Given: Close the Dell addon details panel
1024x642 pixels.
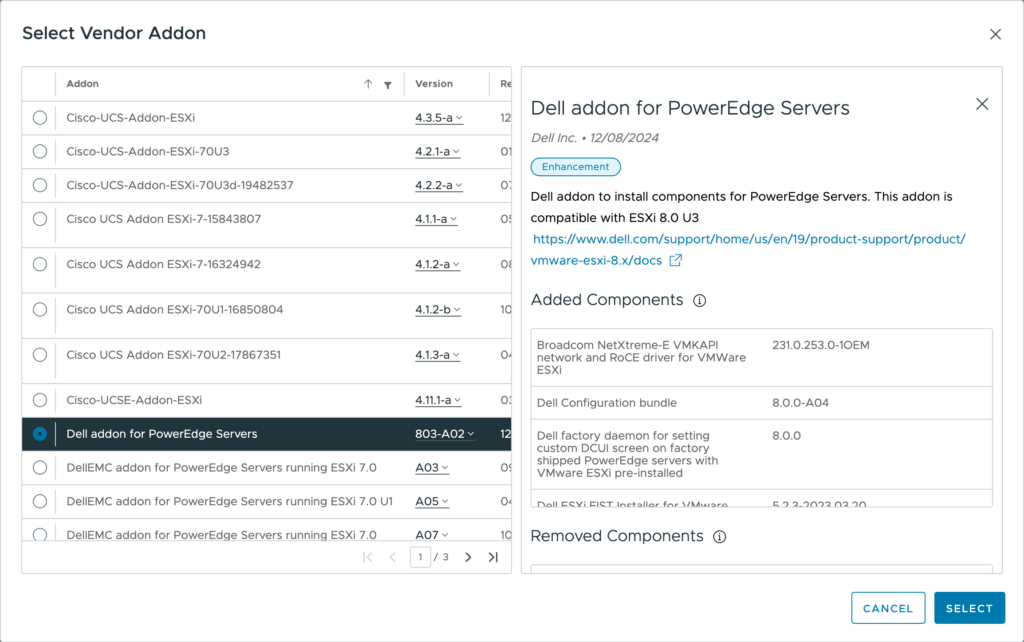Looking at the screenshot, I should [981, 104].
